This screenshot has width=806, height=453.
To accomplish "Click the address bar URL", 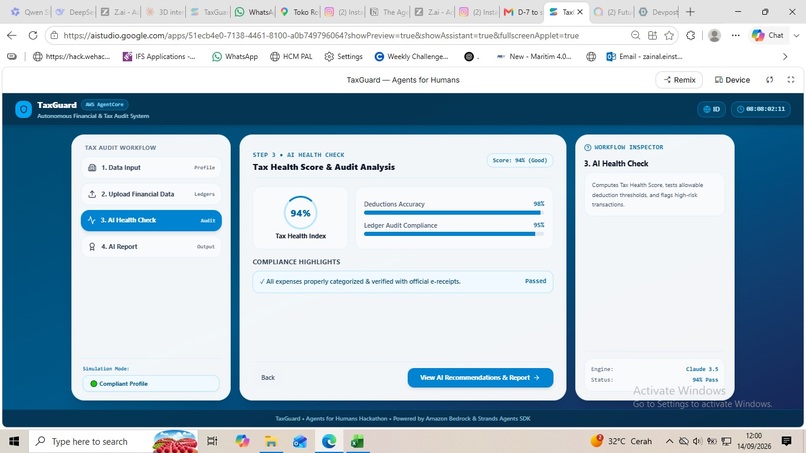I will pyautogui.click(x=321, y=35).
